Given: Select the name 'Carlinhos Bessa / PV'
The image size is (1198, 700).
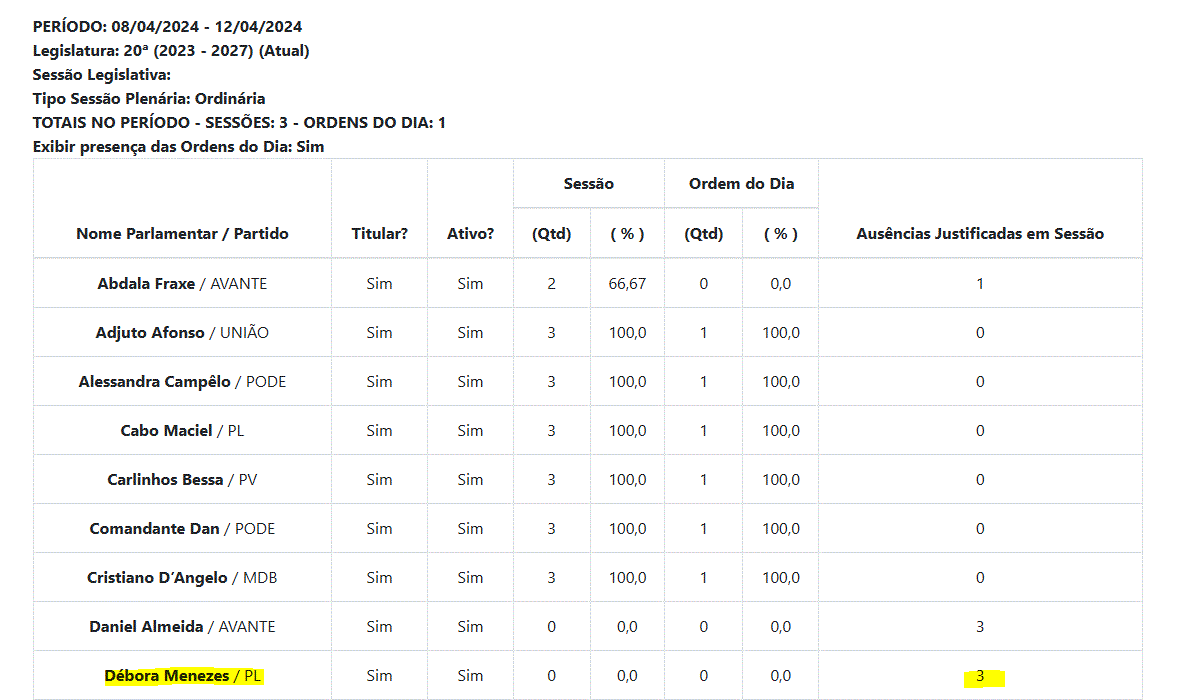Looking at the screenshot, I should 183,479.
